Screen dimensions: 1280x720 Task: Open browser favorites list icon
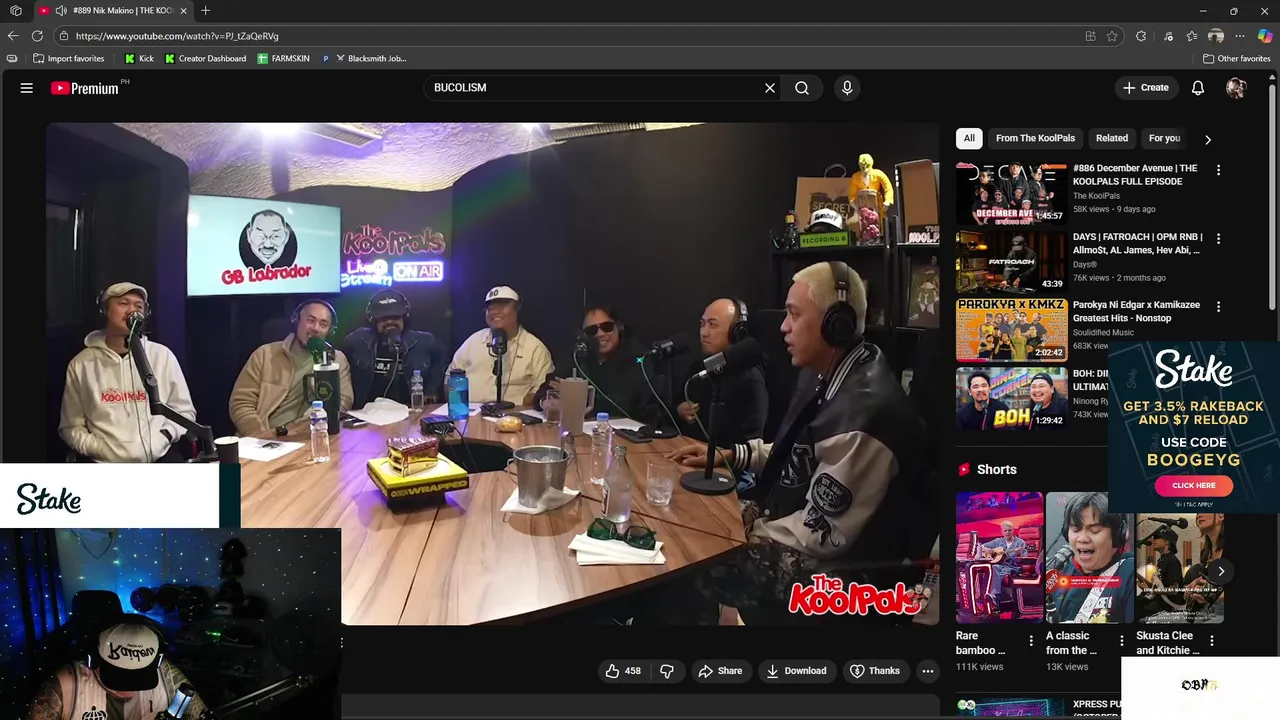tap(1192, 36)
